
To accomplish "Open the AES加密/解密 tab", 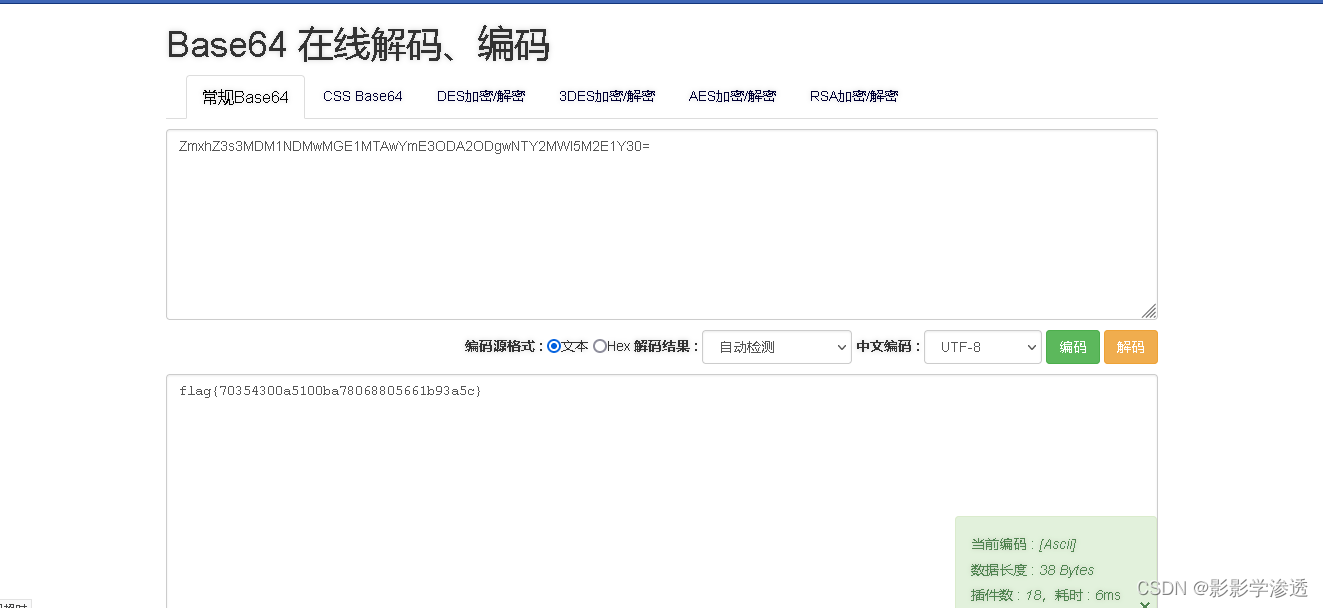I will tap(732, 96).
